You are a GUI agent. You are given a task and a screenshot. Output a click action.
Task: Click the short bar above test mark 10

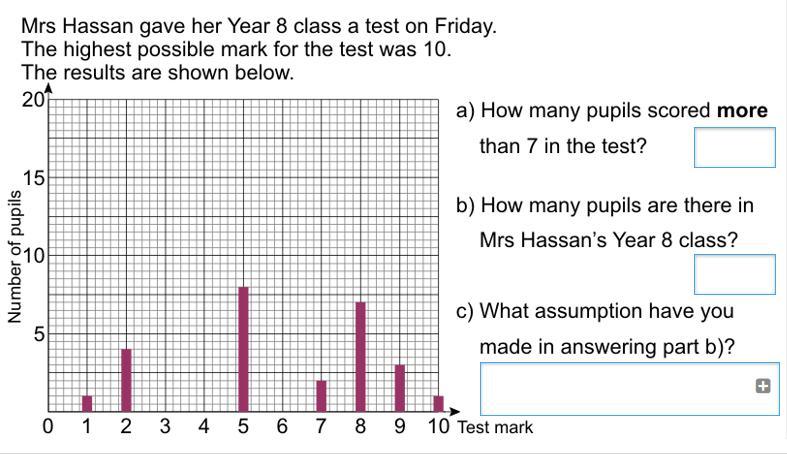point(438,404)
